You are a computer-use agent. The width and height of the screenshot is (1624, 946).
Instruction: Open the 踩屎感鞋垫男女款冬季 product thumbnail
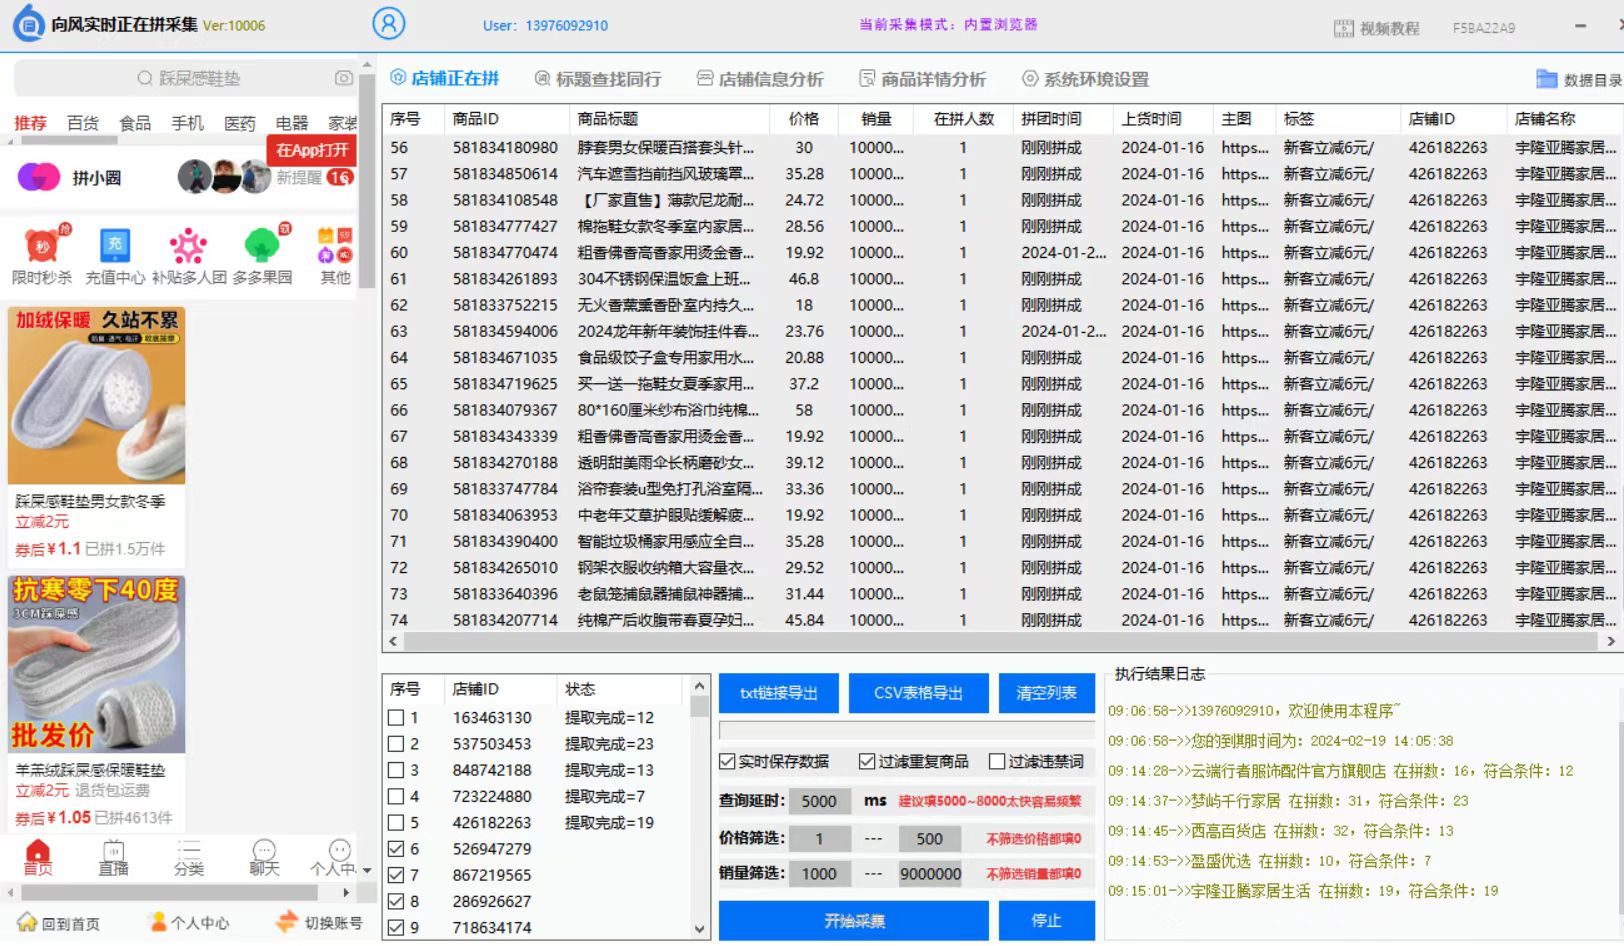[96, 396]
